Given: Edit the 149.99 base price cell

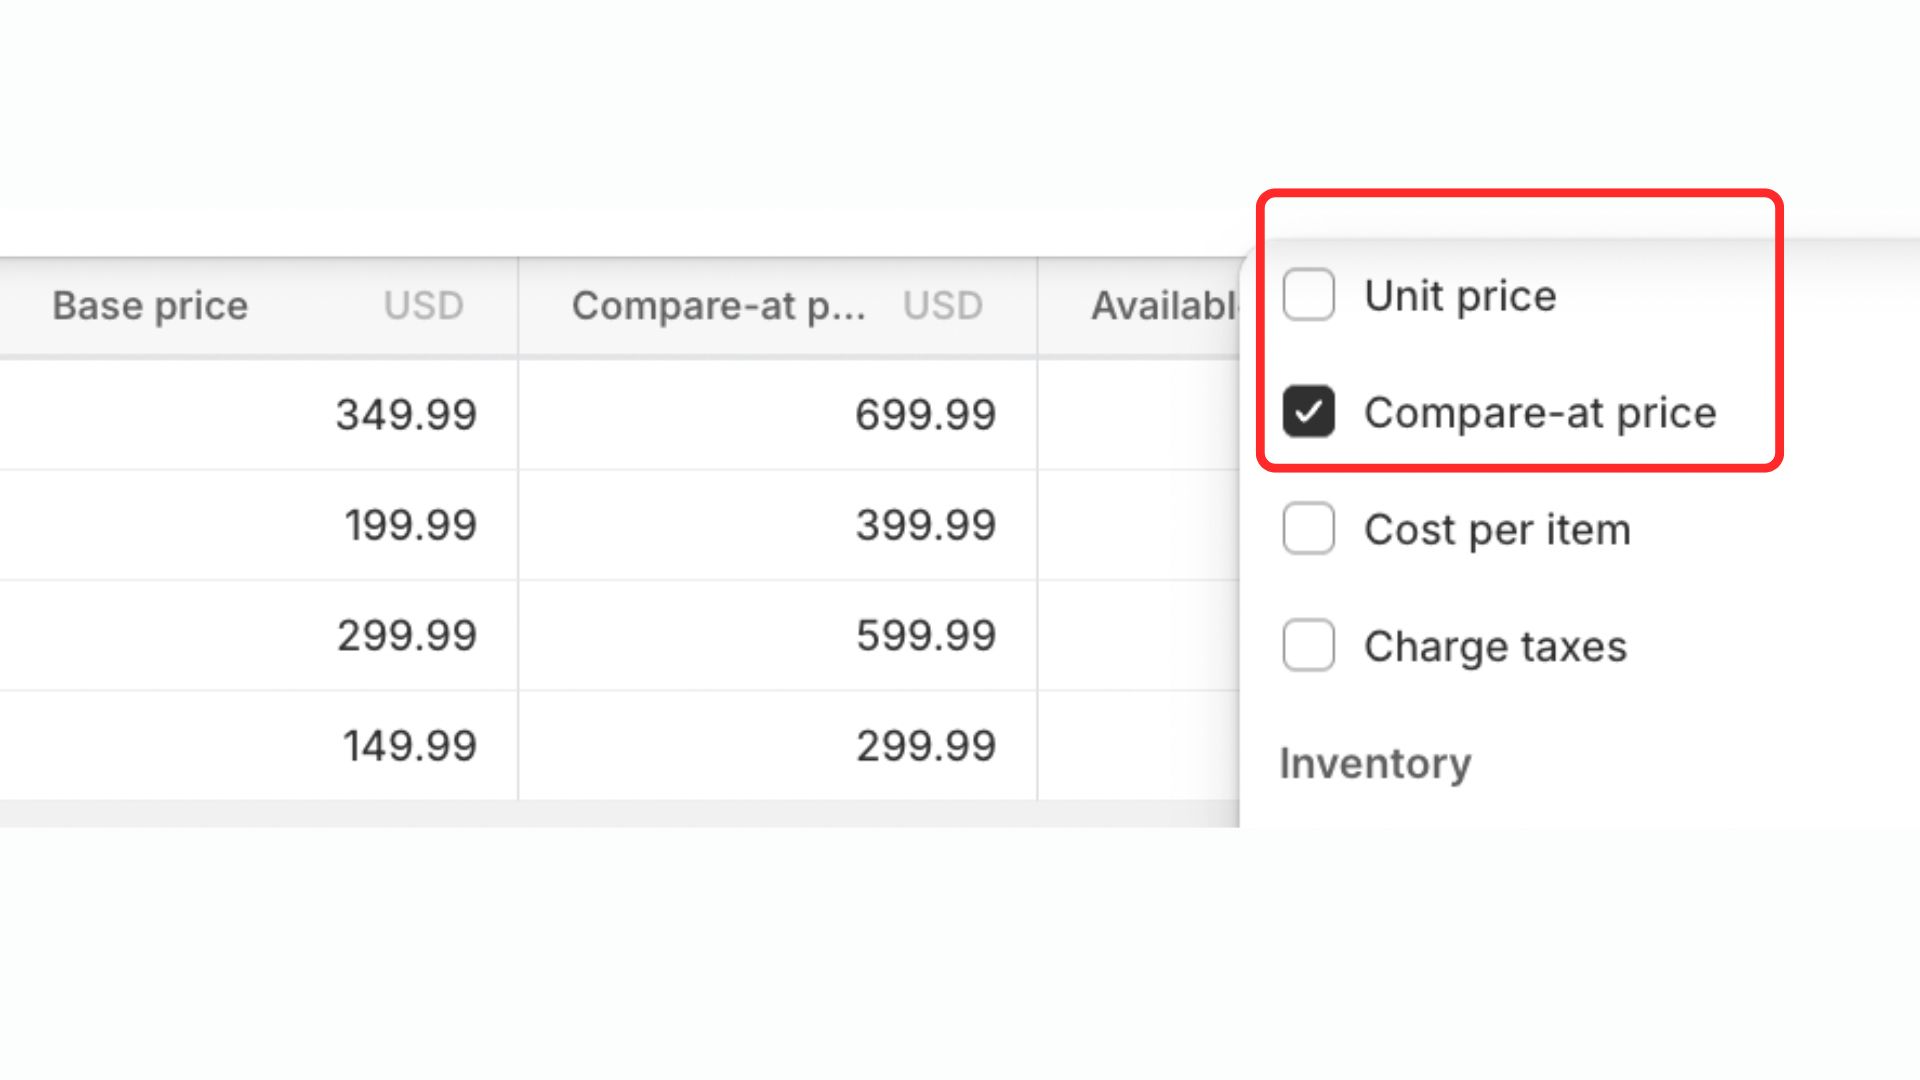Looking at the screenshot, I should pos(409,746).
